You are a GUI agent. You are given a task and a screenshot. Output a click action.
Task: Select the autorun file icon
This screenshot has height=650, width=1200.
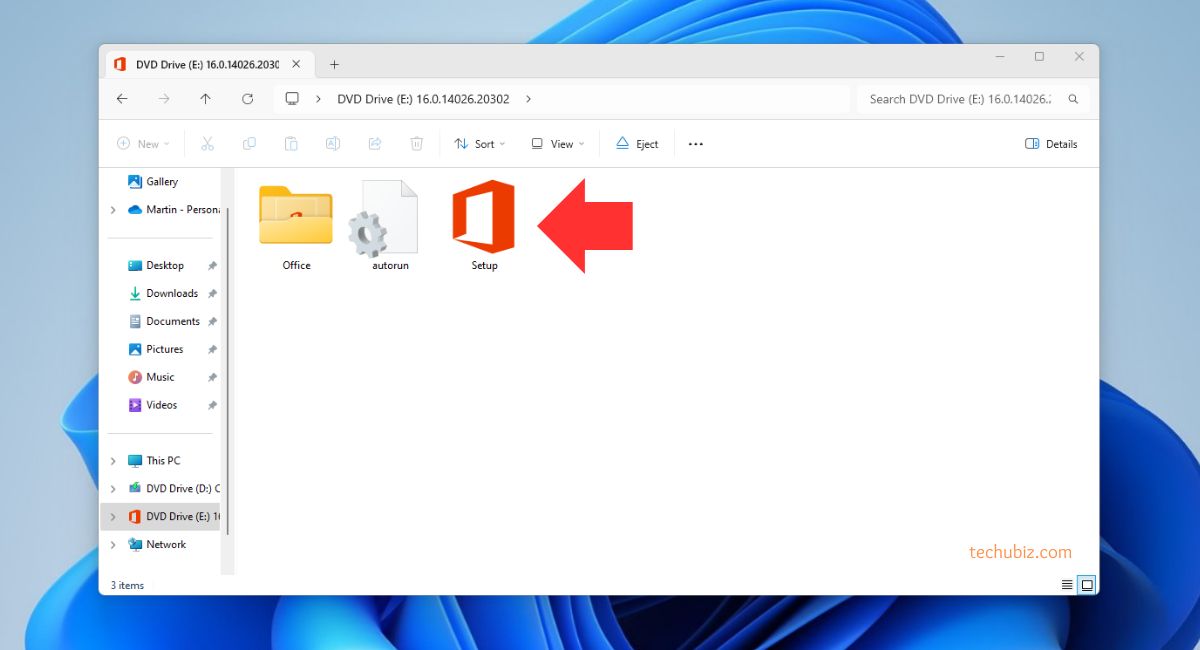tap(386, 218)
